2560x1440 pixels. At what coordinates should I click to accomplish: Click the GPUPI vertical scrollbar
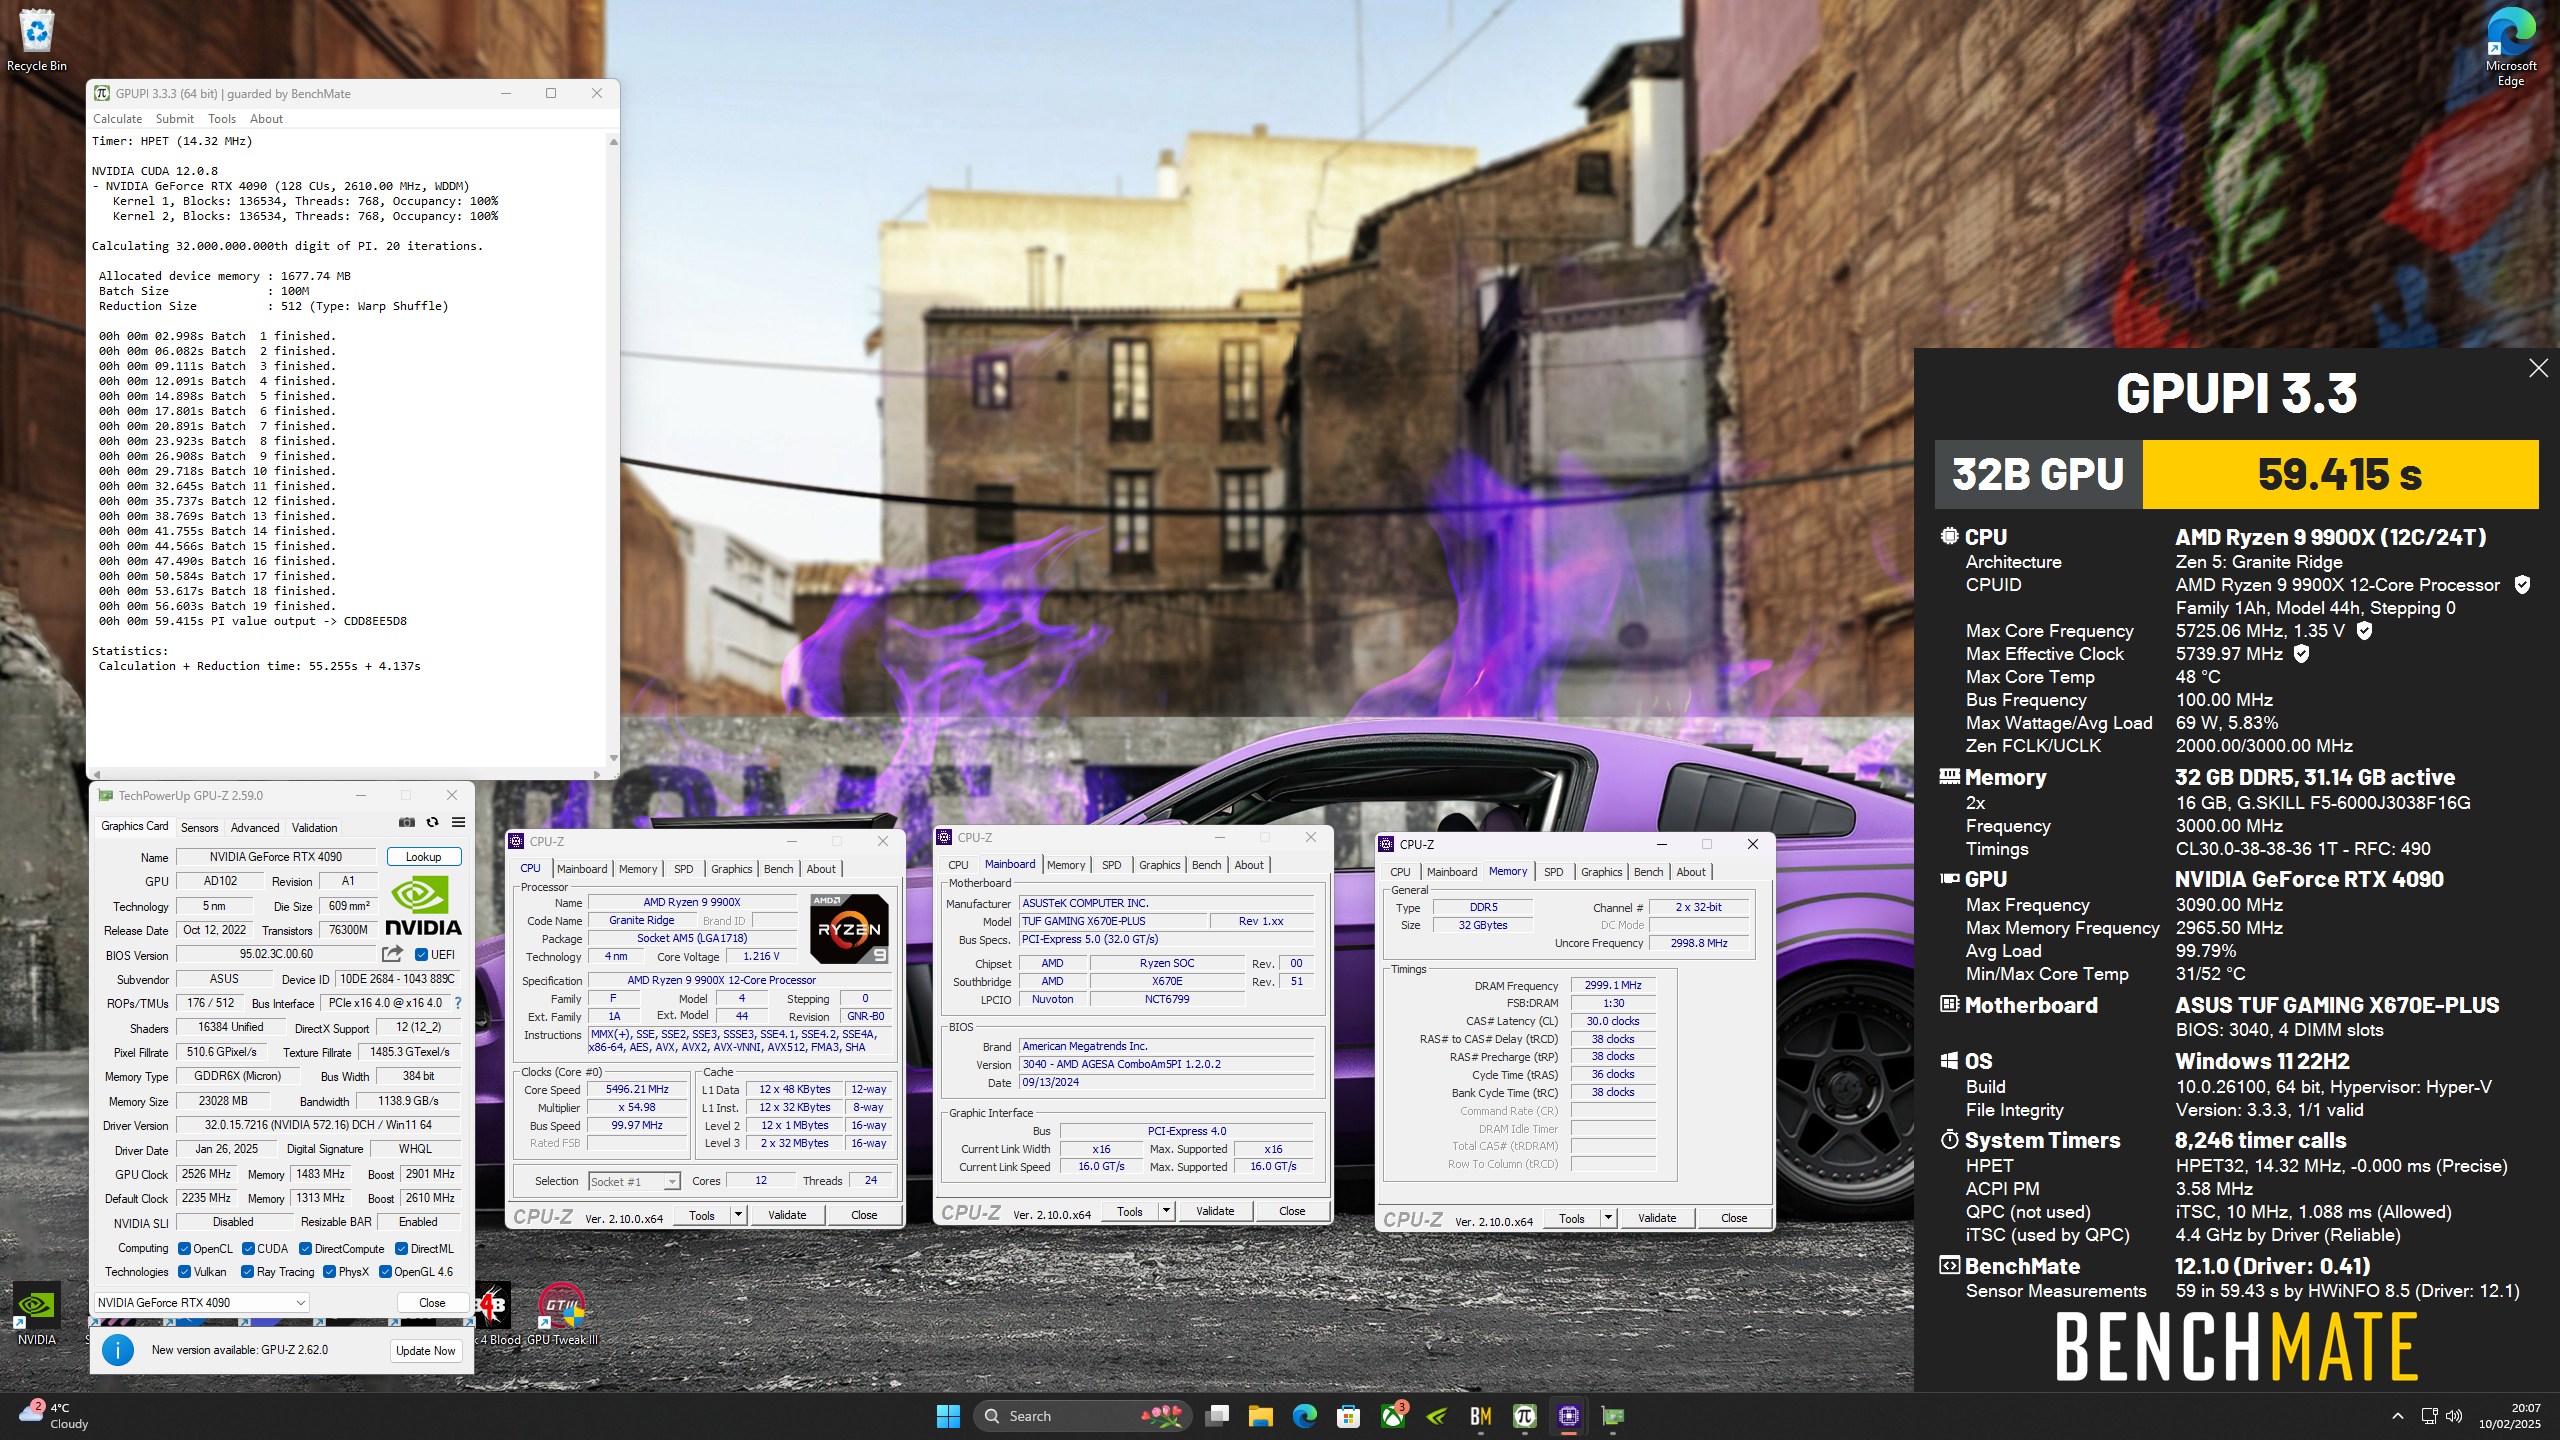point(613,450)
